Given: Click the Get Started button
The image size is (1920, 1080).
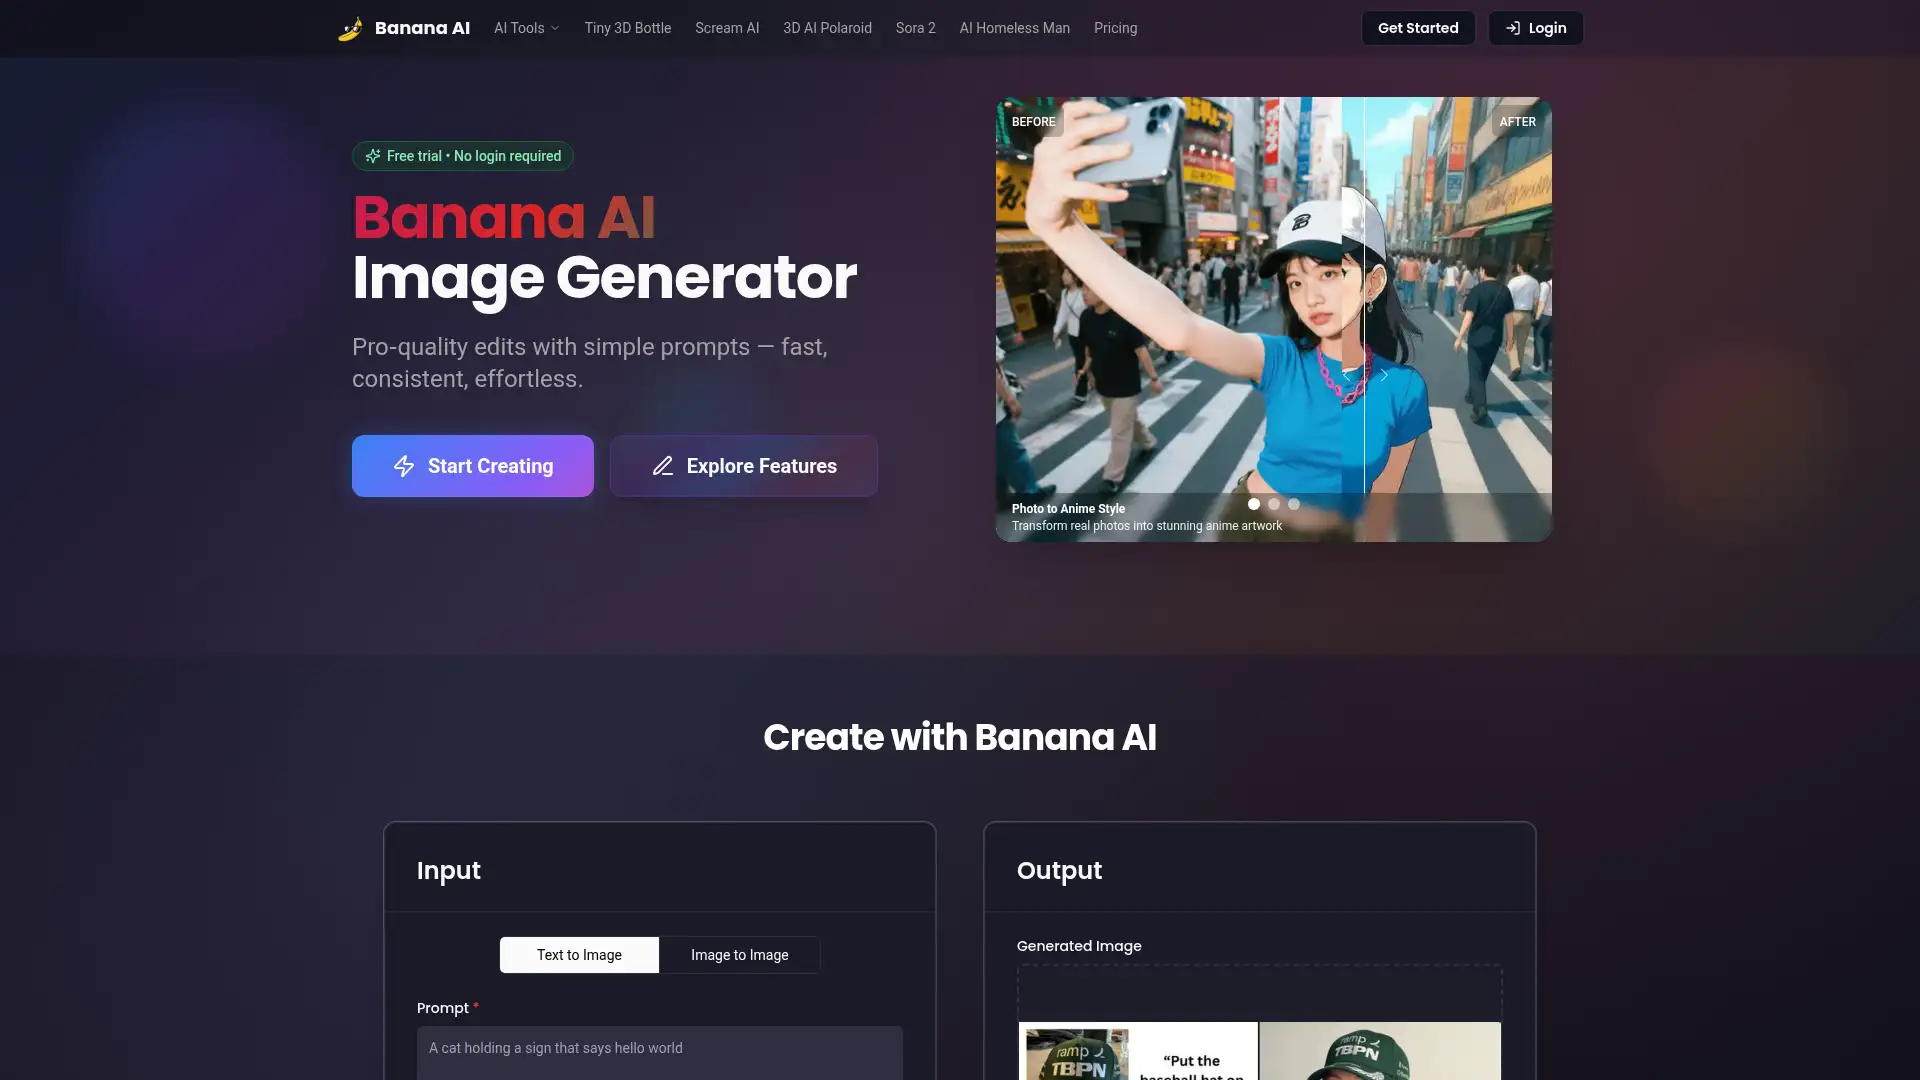Looking at the screenshot, I should point(1417,28).
